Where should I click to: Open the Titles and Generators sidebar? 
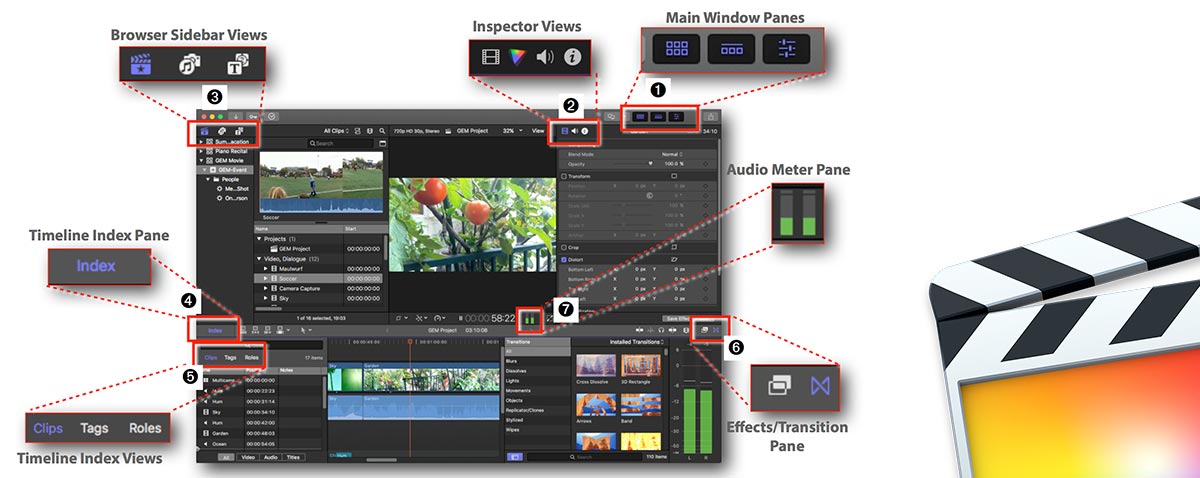coord(239,131)
